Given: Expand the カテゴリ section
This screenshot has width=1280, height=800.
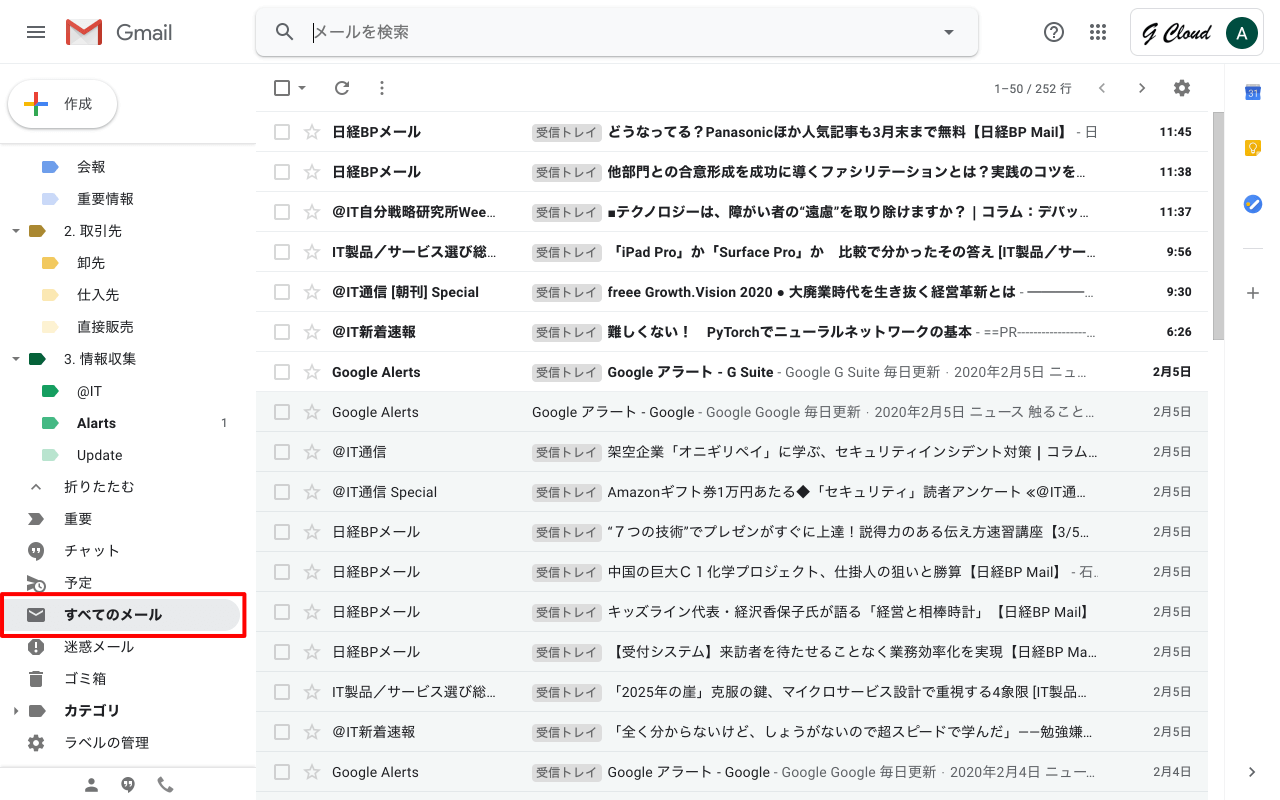Looking at the screenshot, I should [15, 711].
